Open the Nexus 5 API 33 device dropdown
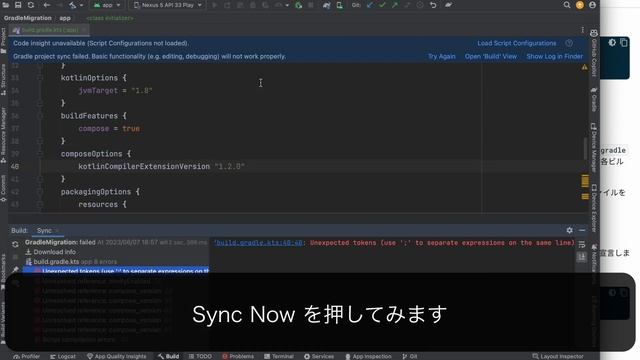Image resolution: width=640 pixels, height=360 pixels. pos(168,5)
